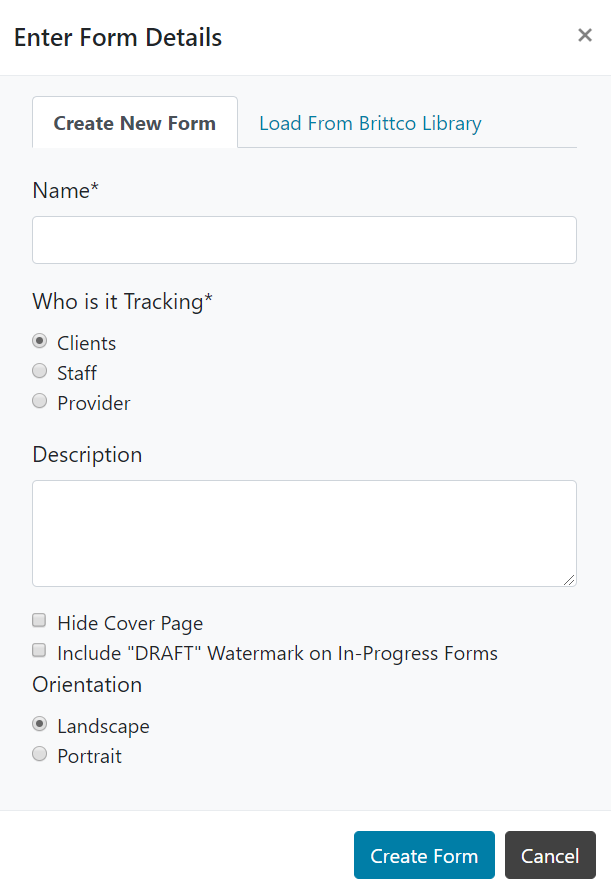Focus the Description text area
Screen dimensions: 611x887
(304, 532)
